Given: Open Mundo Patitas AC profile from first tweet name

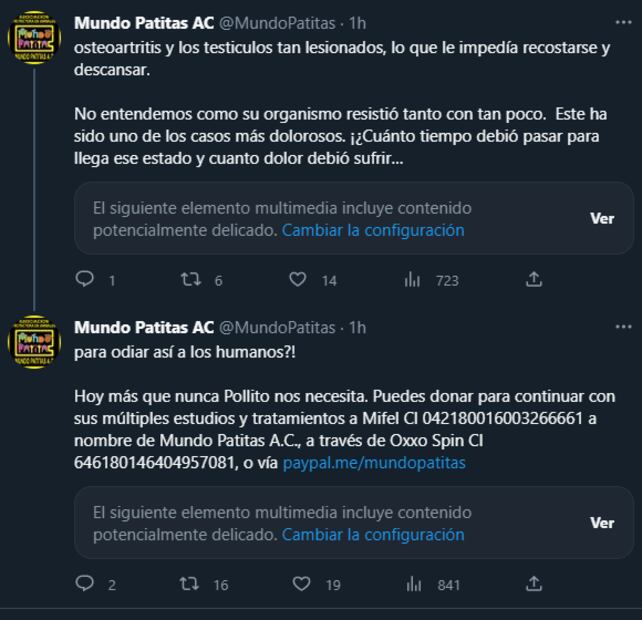Looking at the screenshot, I should click(x=144, y=23).
